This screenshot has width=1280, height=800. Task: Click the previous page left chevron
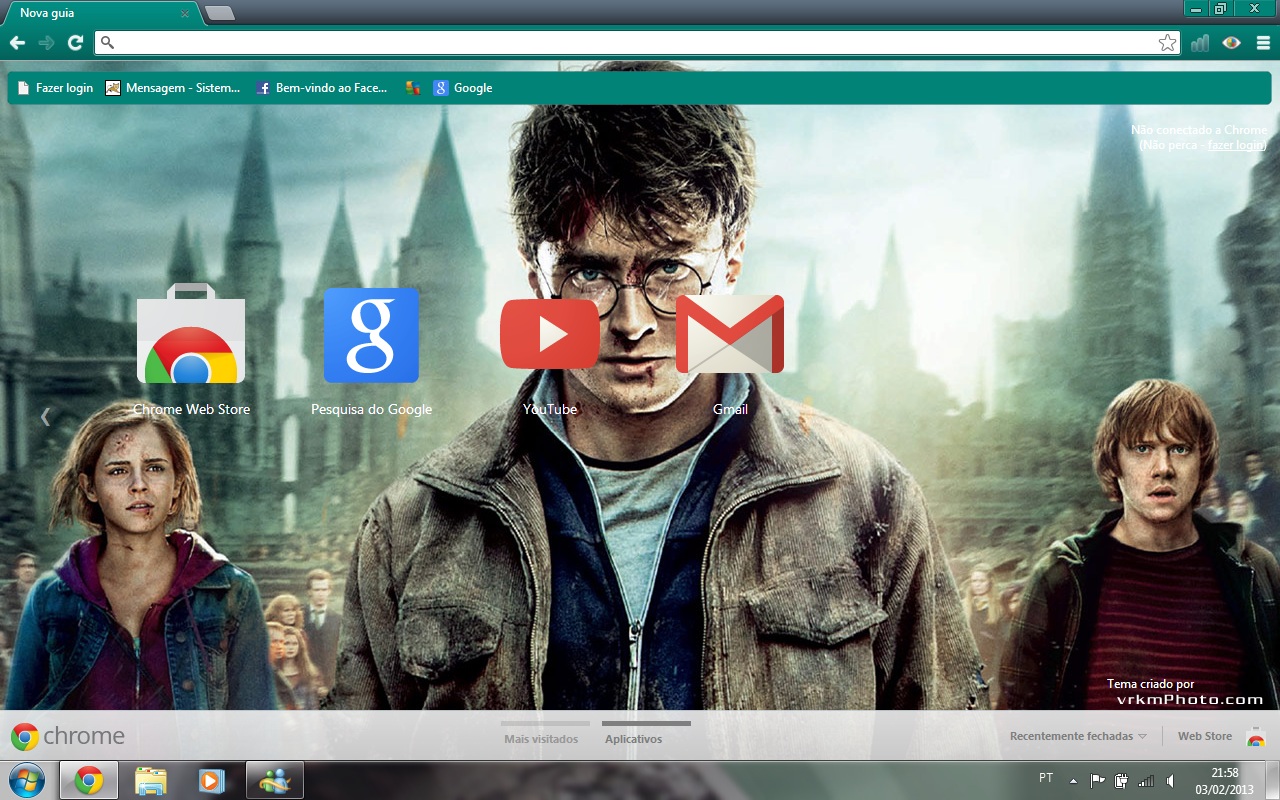(45, 416)
